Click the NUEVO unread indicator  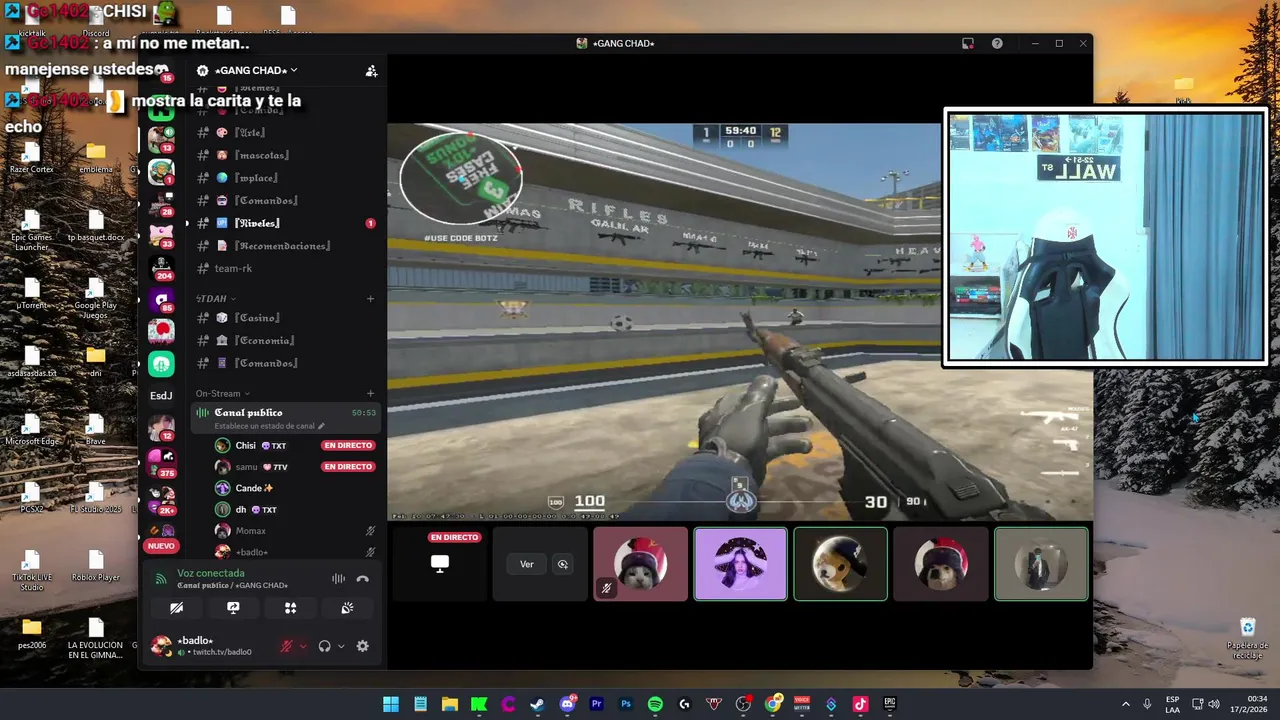click(x=161, y=546)
